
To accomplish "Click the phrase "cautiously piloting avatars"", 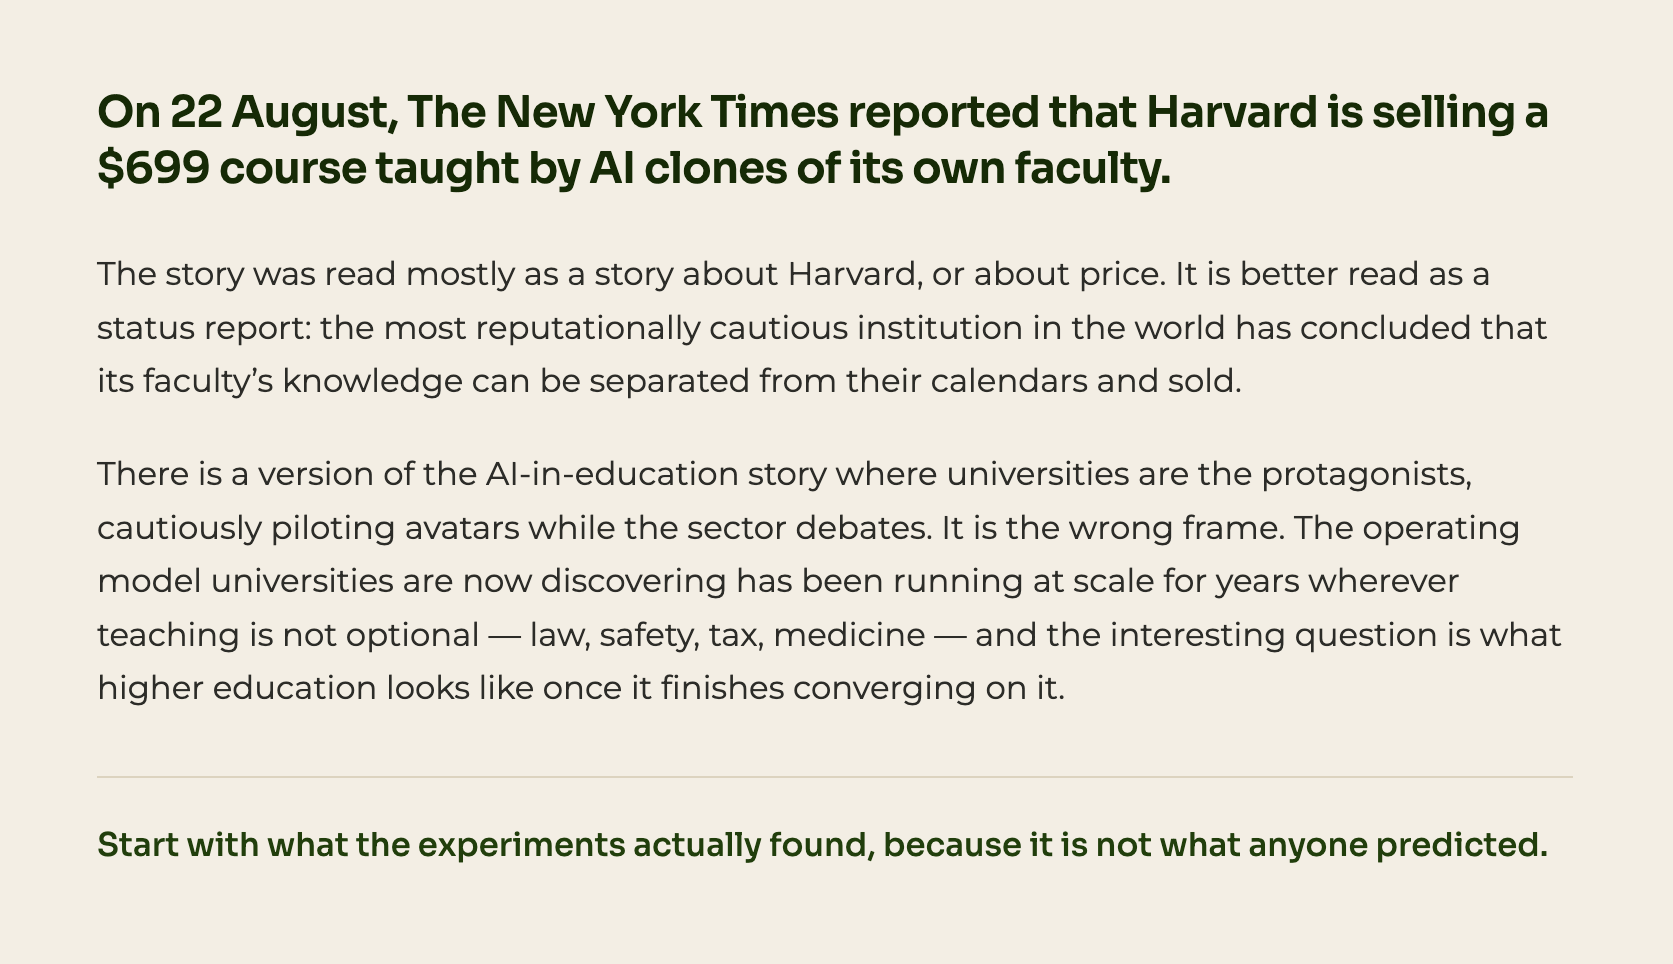I will point(308,528).
